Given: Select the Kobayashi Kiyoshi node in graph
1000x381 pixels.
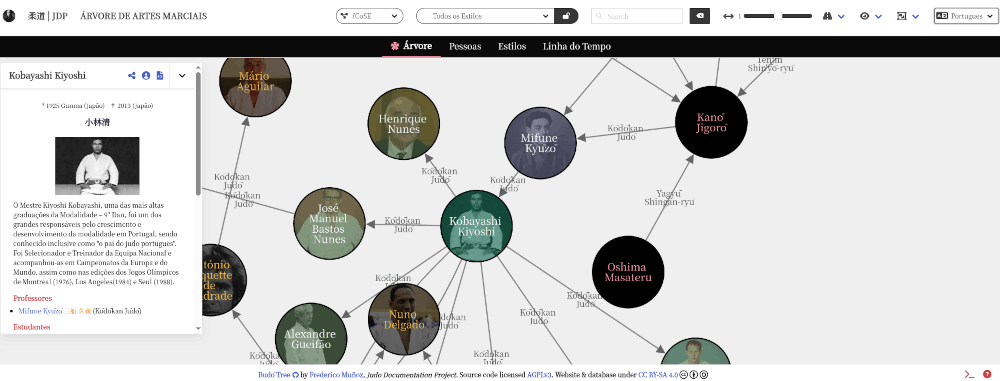Looking at the screenshot, I should (x=476, y=226).
